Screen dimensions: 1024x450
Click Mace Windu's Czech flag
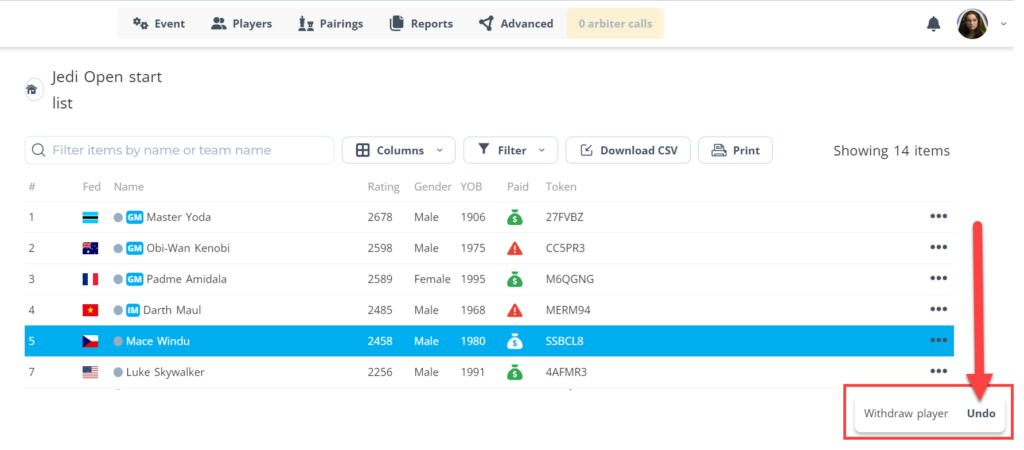pos(90,341)
